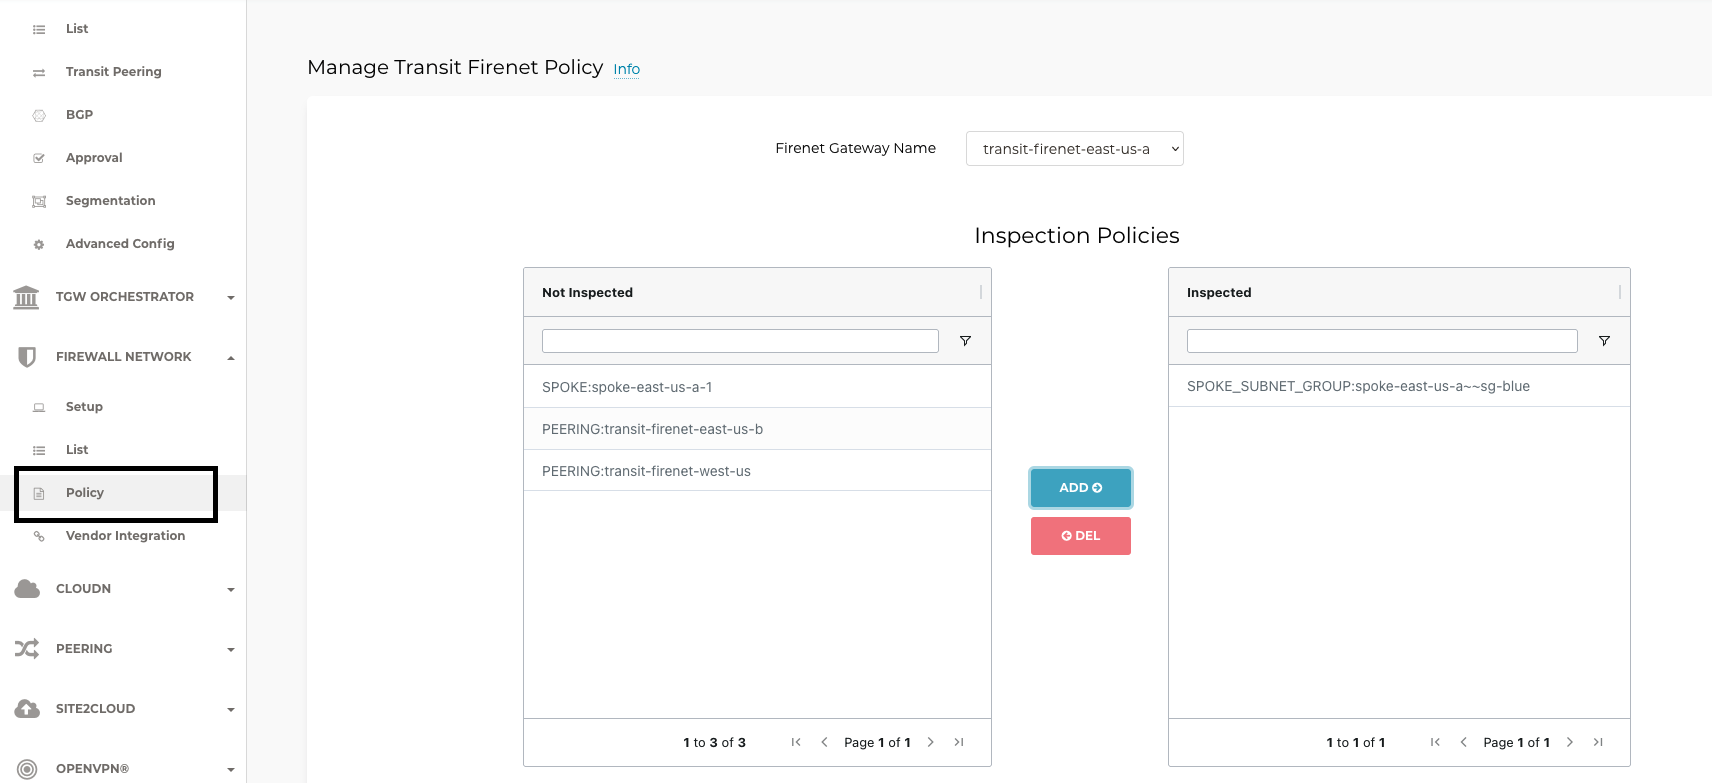1712x783 pixels.
Task: Go to last page in Not Inspected table
Action: [x=959, y=742]
